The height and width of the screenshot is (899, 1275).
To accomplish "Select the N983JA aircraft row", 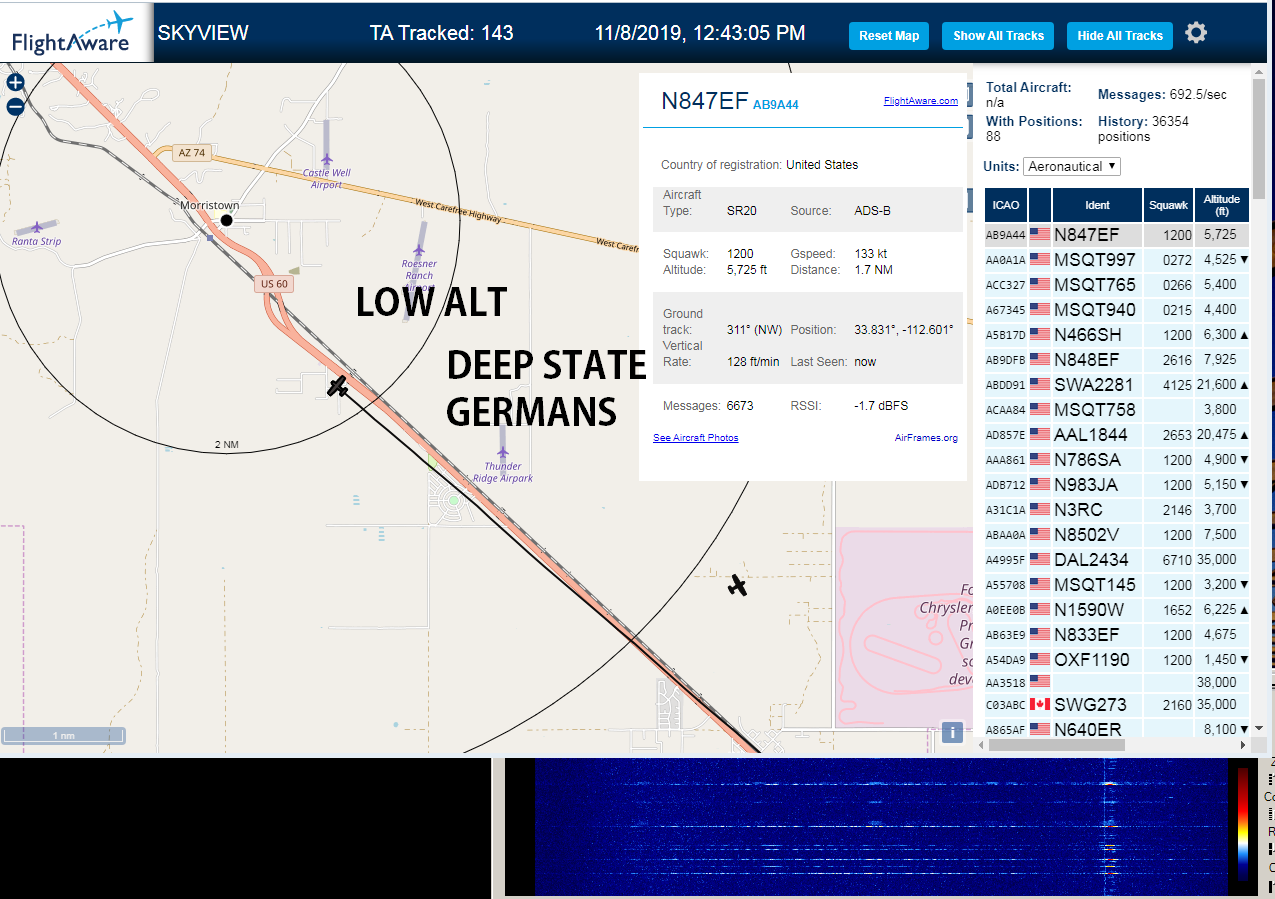I will (x=1117, y=485).
